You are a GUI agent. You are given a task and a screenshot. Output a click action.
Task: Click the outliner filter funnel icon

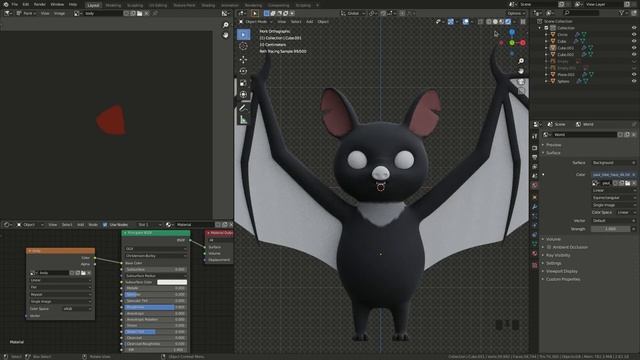tap(622, 13)
